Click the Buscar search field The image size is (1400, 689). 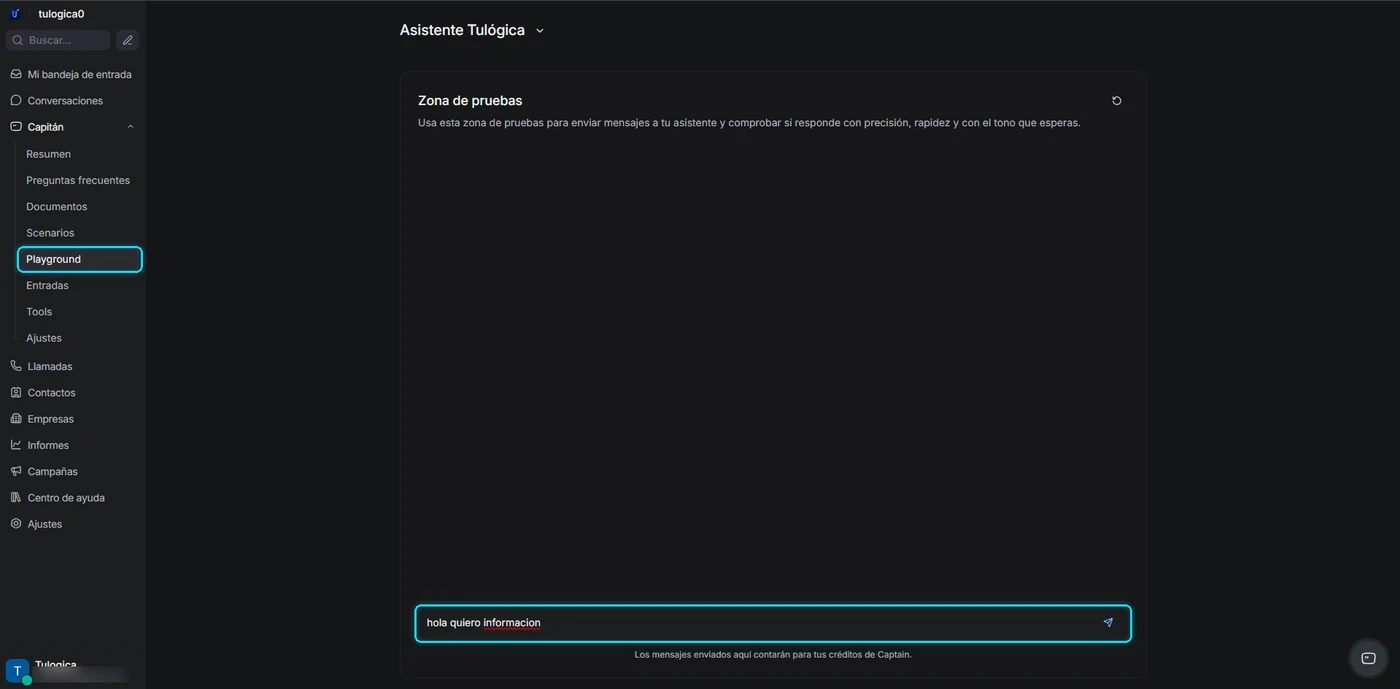click(x=58, y=40)
